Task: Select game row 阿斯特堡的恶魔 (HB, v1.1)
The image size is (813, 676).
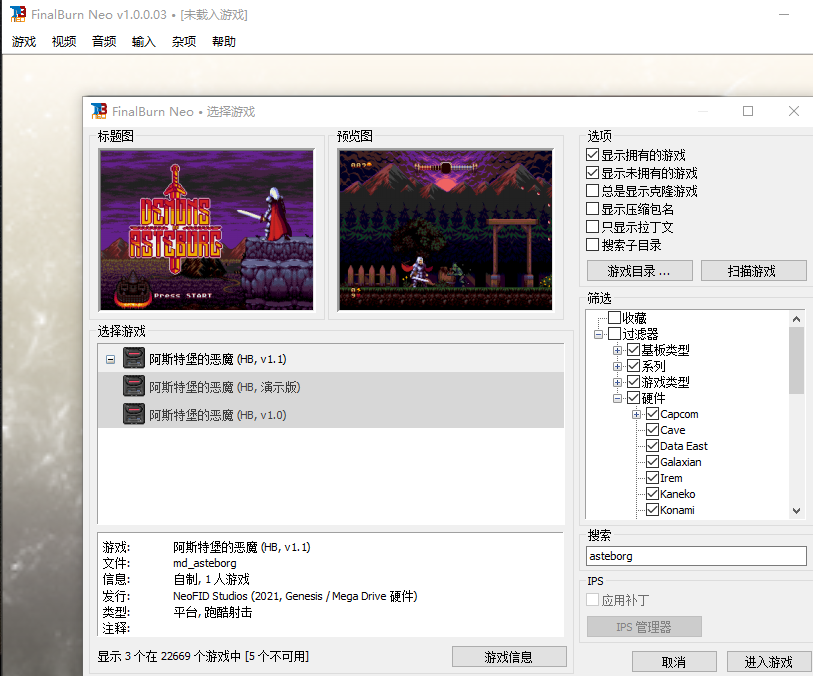Action: pos(331,358)
